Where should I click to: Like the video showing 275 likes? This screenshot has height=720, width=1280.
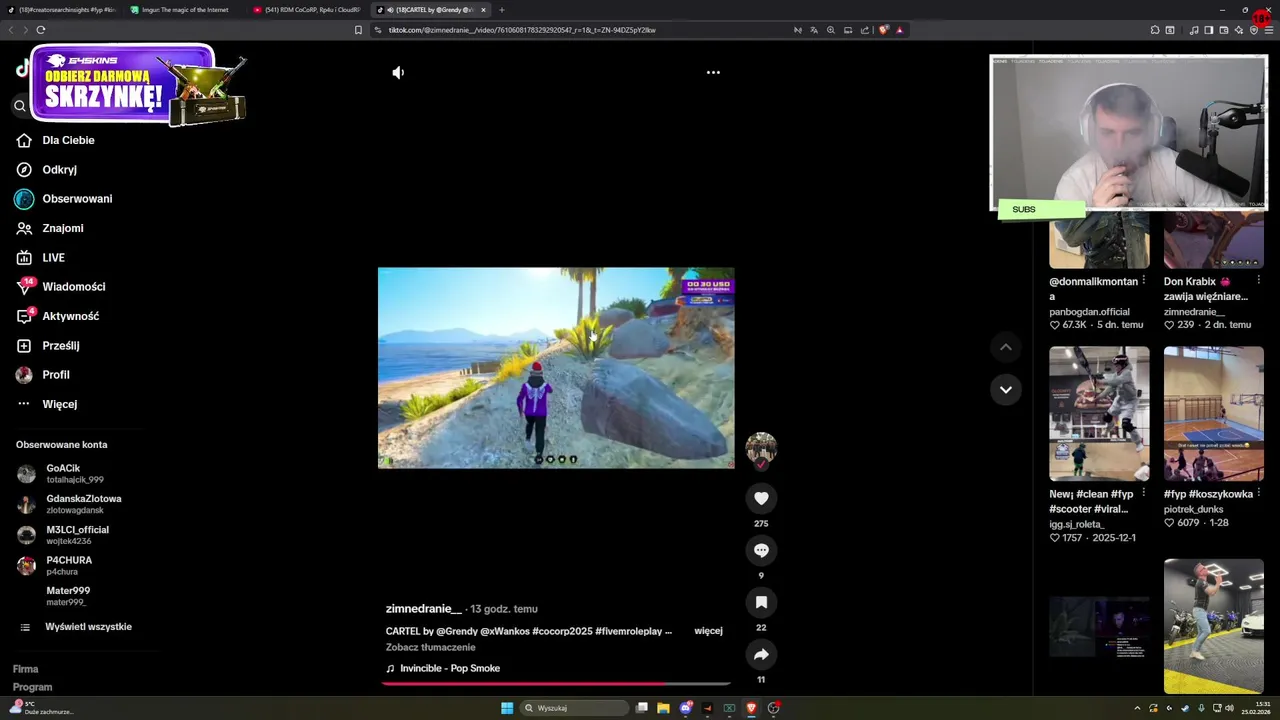(761, 498)
